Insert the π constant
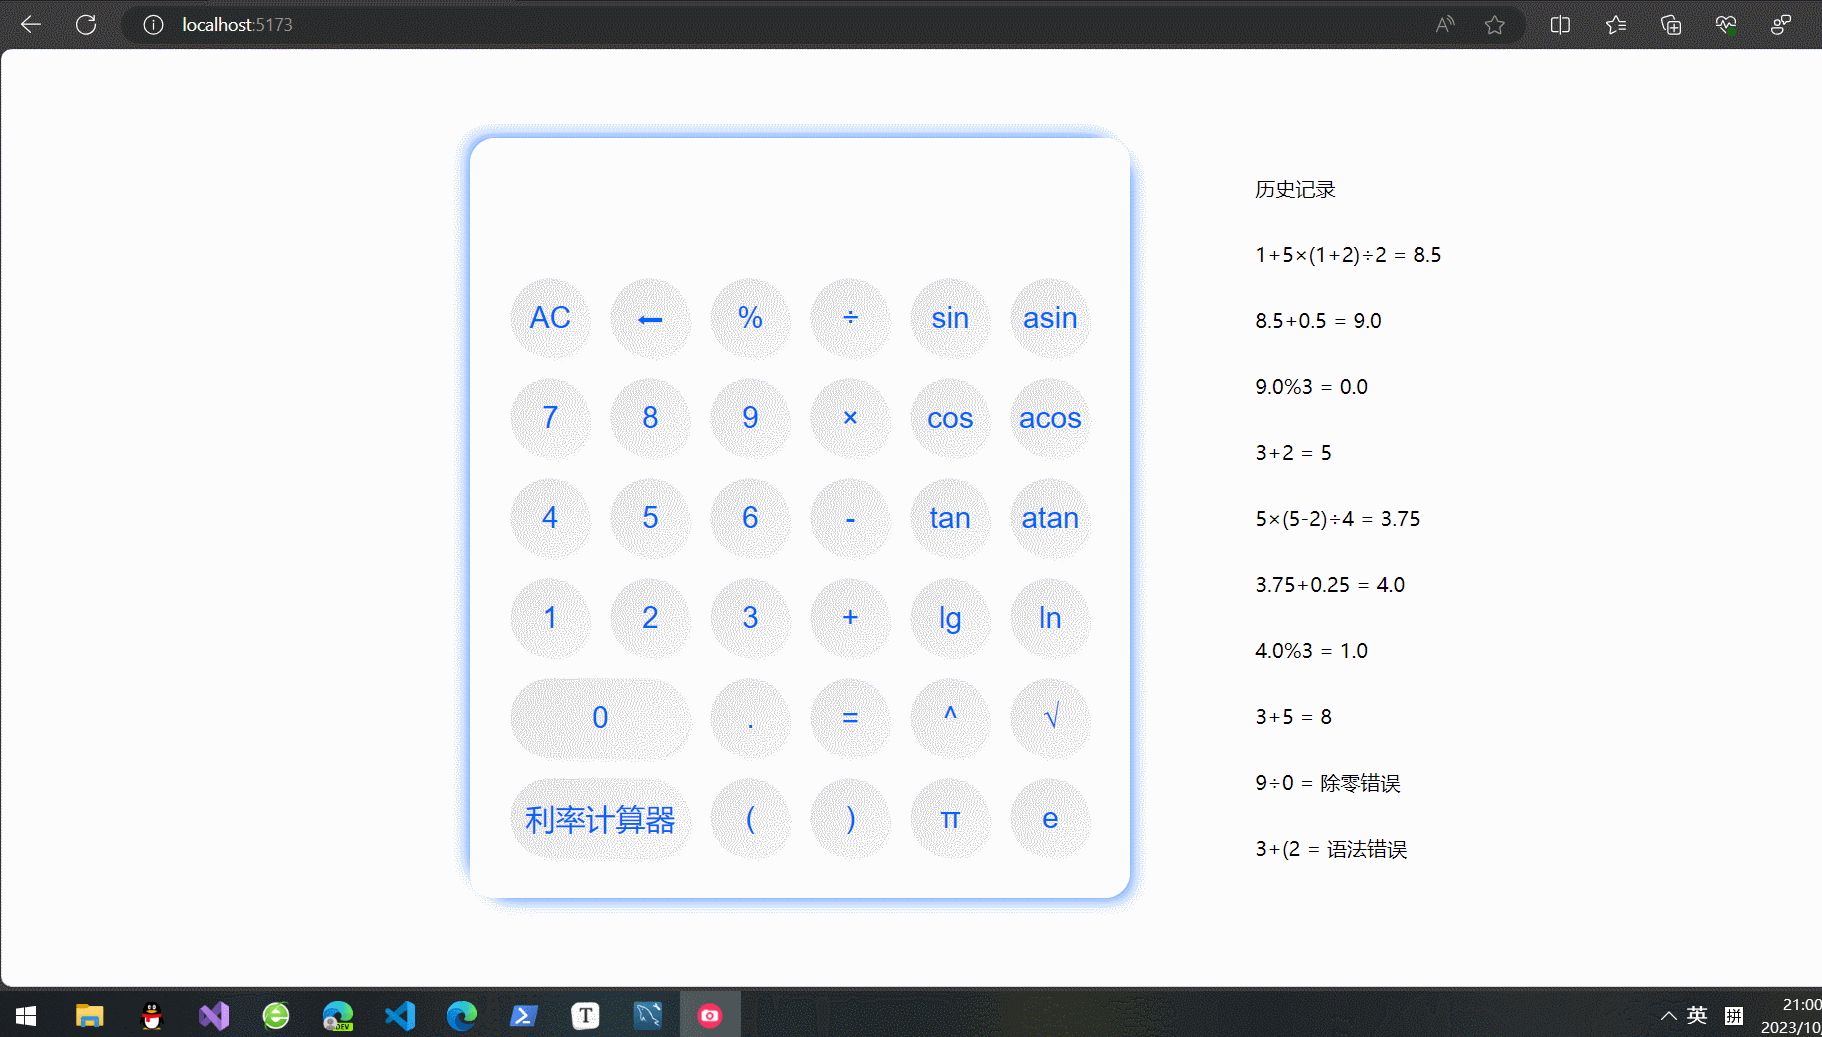This screenshot has height=1037, width=1822. pyautogui.click(x=949, y=818)
